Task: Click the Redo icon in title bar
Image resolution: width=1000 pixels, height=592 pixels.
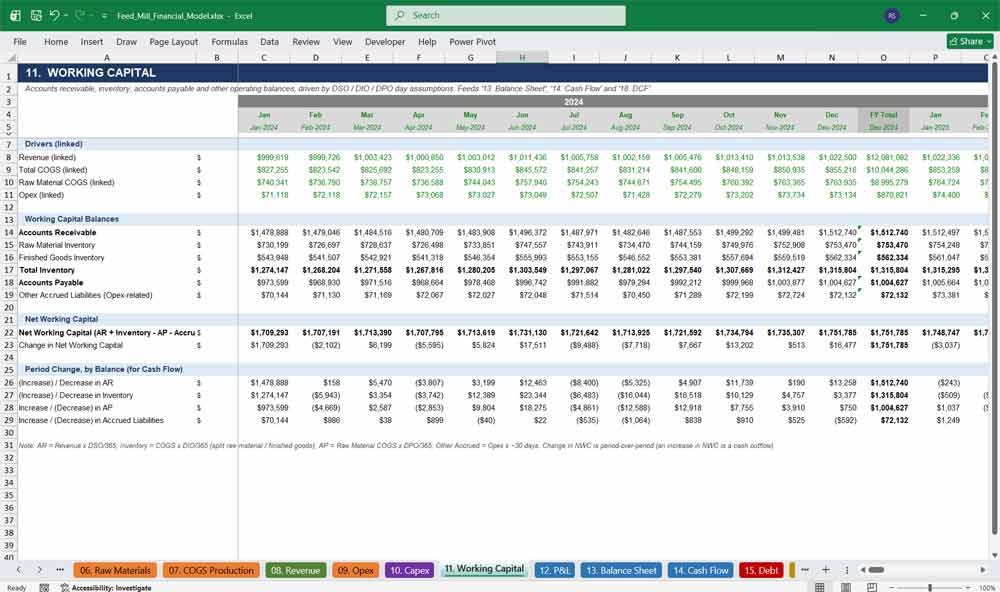Action: 80,15
